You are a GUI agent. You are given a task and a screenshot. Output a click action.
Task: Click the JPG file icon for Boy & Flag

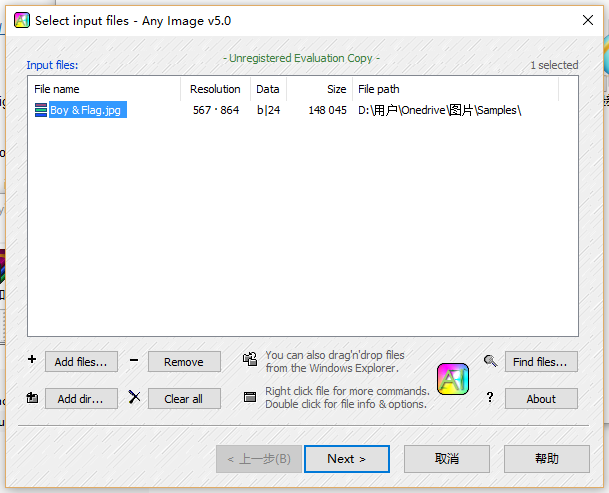41,110
